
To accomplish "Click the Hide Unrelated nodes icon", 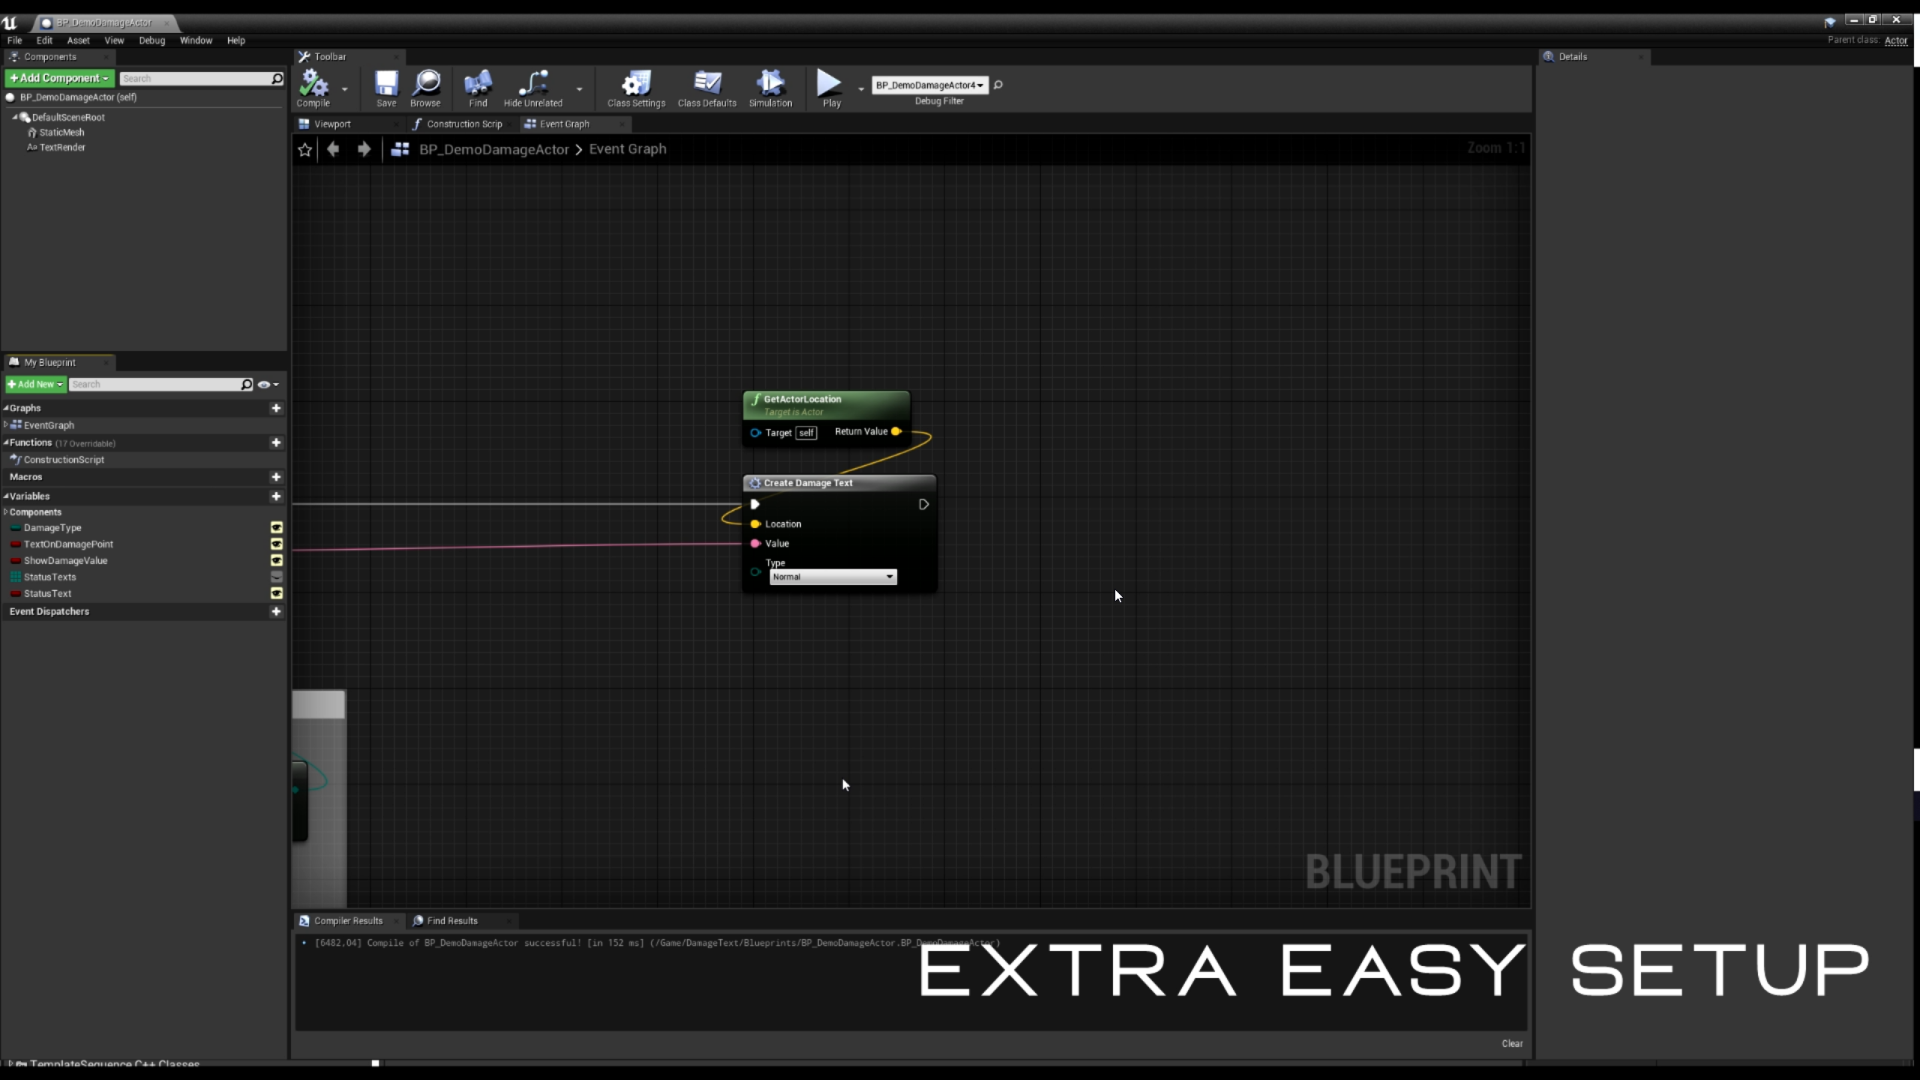I will pos(534,86).
